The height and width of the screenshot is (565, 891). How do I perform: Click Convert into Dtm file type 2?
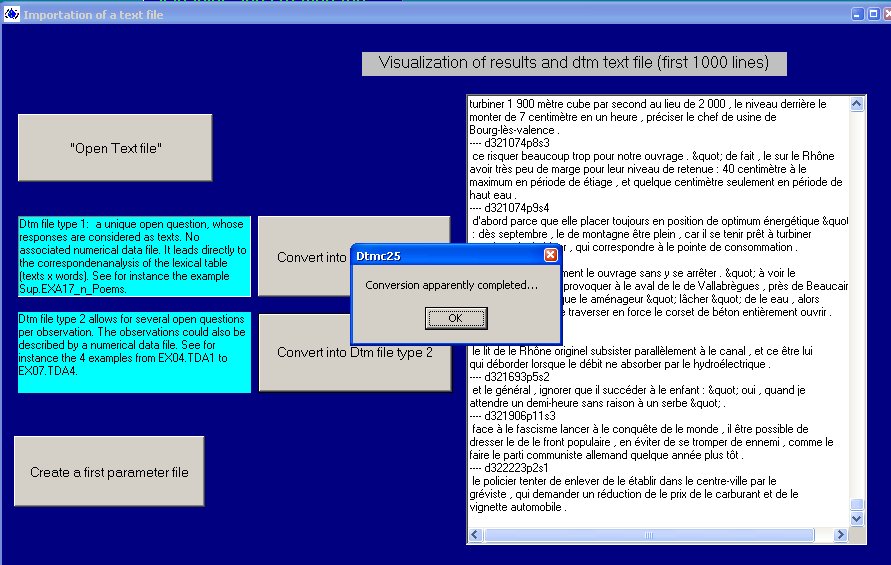tap(355, 352)
